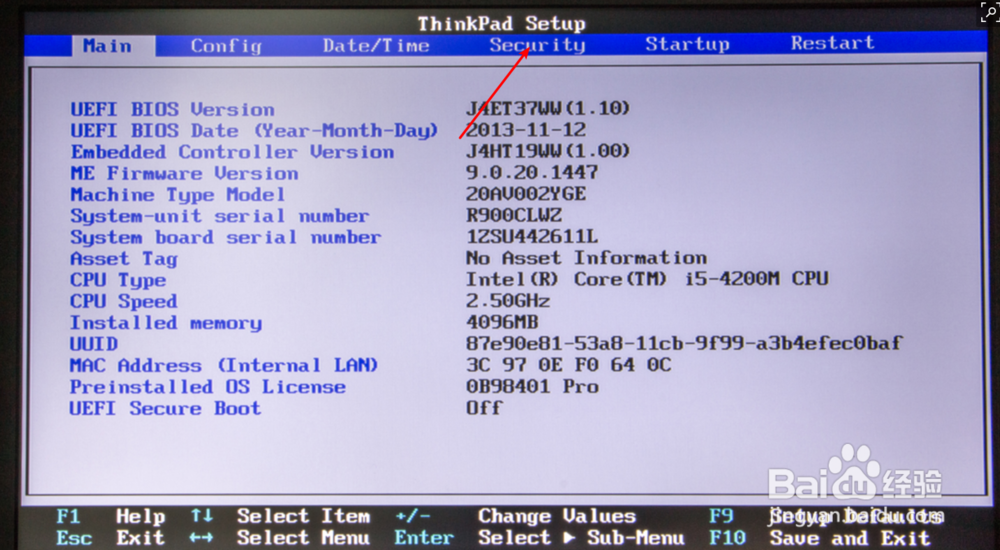Image resolution: width=1000 pixels, height=550 pixels.
Task: Open the Restart tab
Action: tap(832, 43)
